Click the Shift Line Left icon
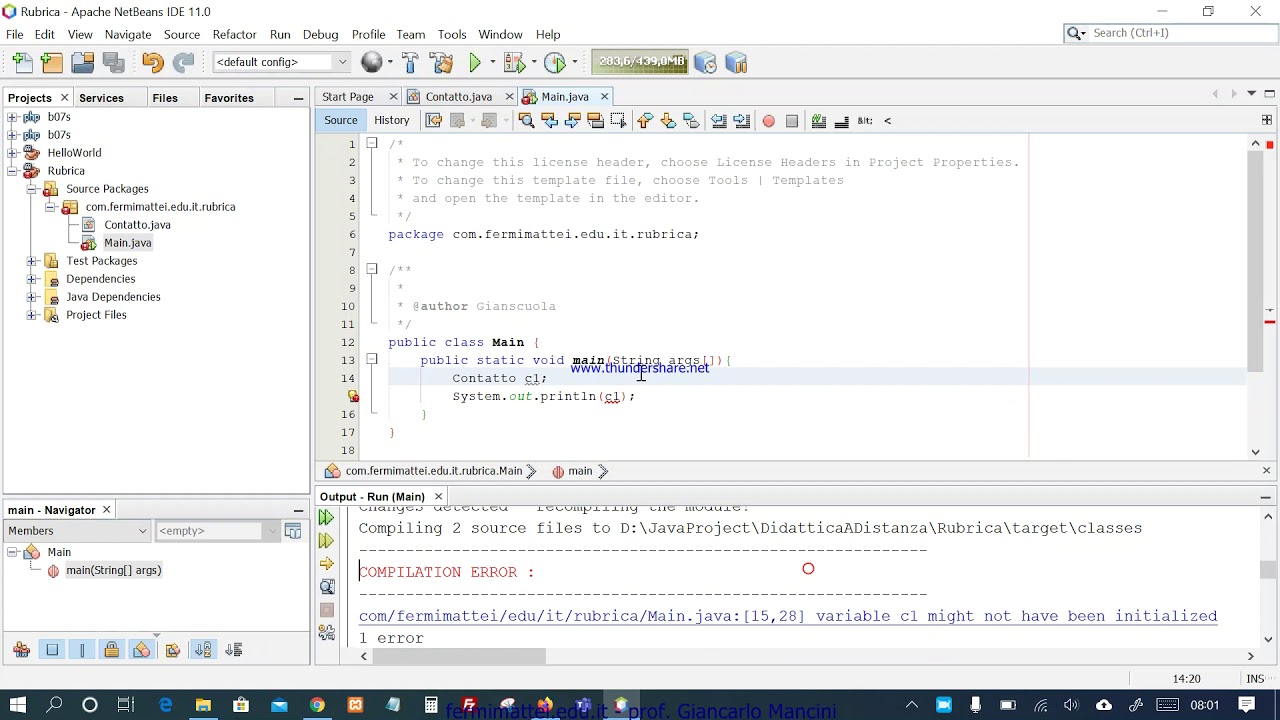Image resolution: width=1280 pixels, height=720 pixels. pyautogui.click(x=718, y=120)
